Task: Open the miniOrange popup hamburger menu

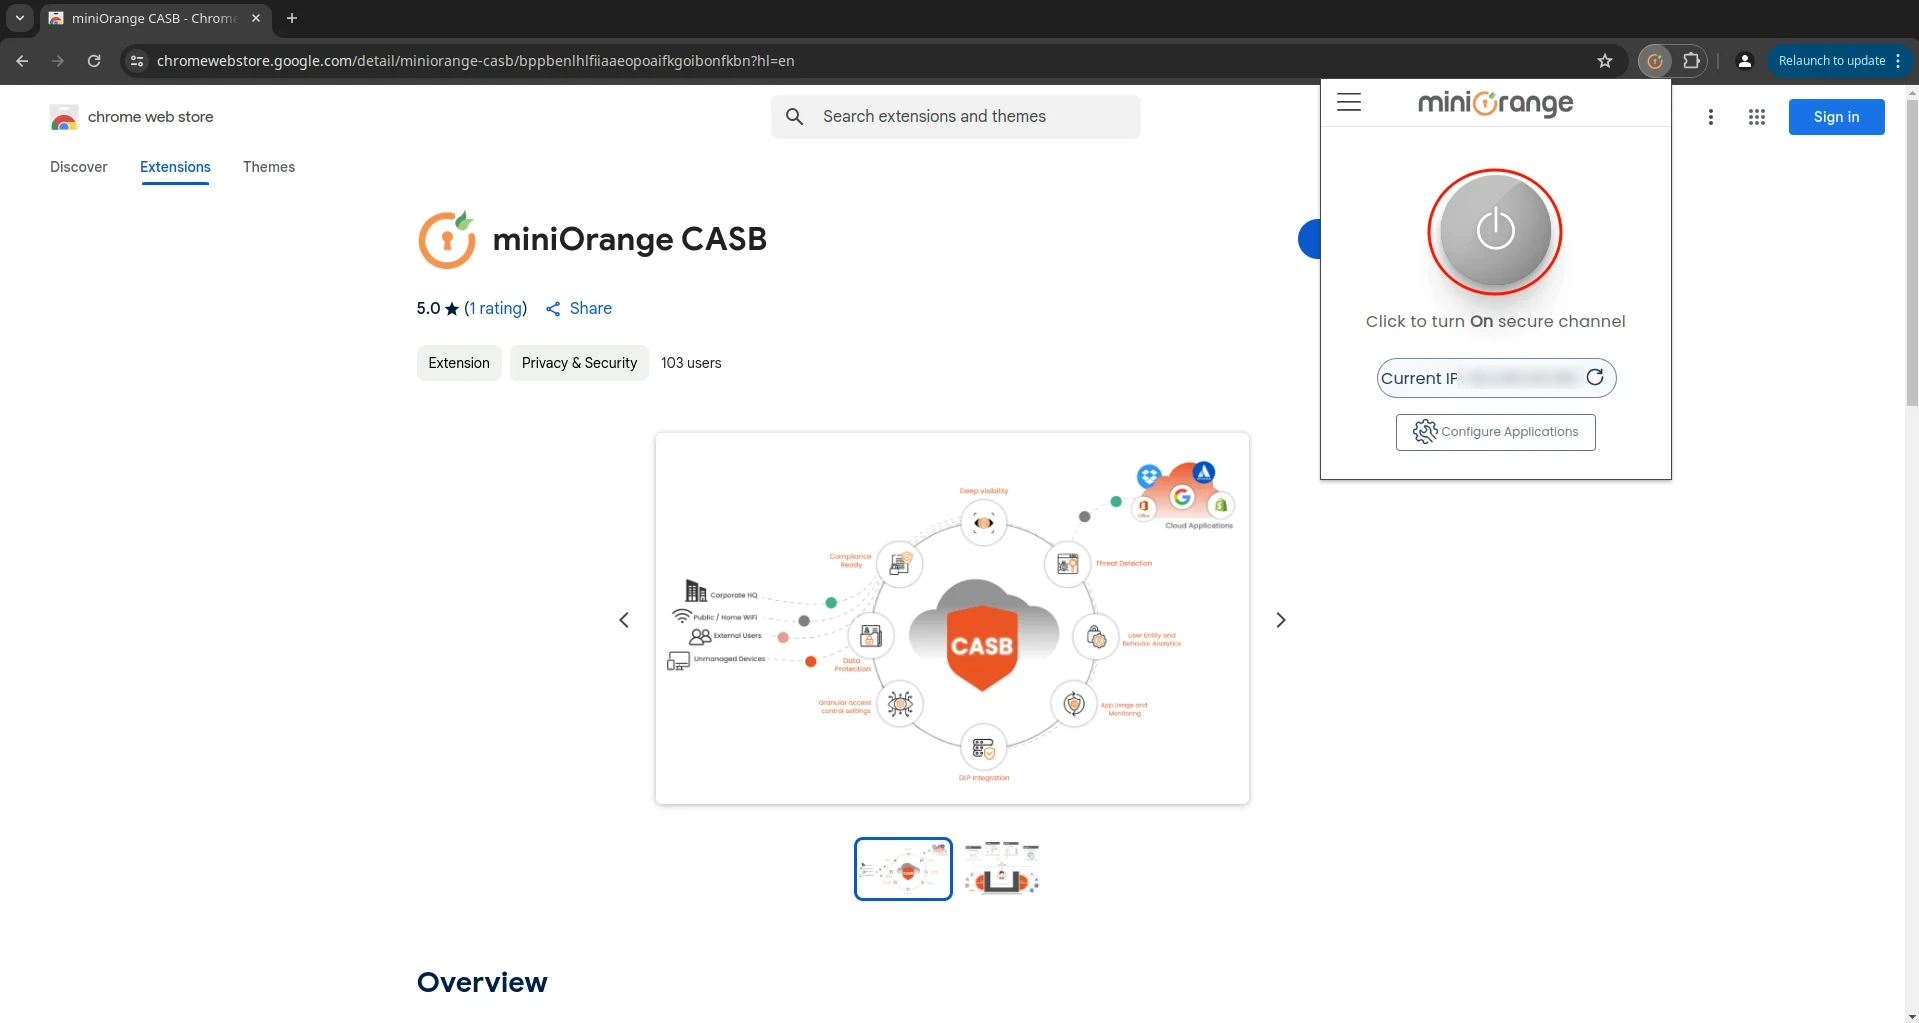Action: click(1348, 102)
